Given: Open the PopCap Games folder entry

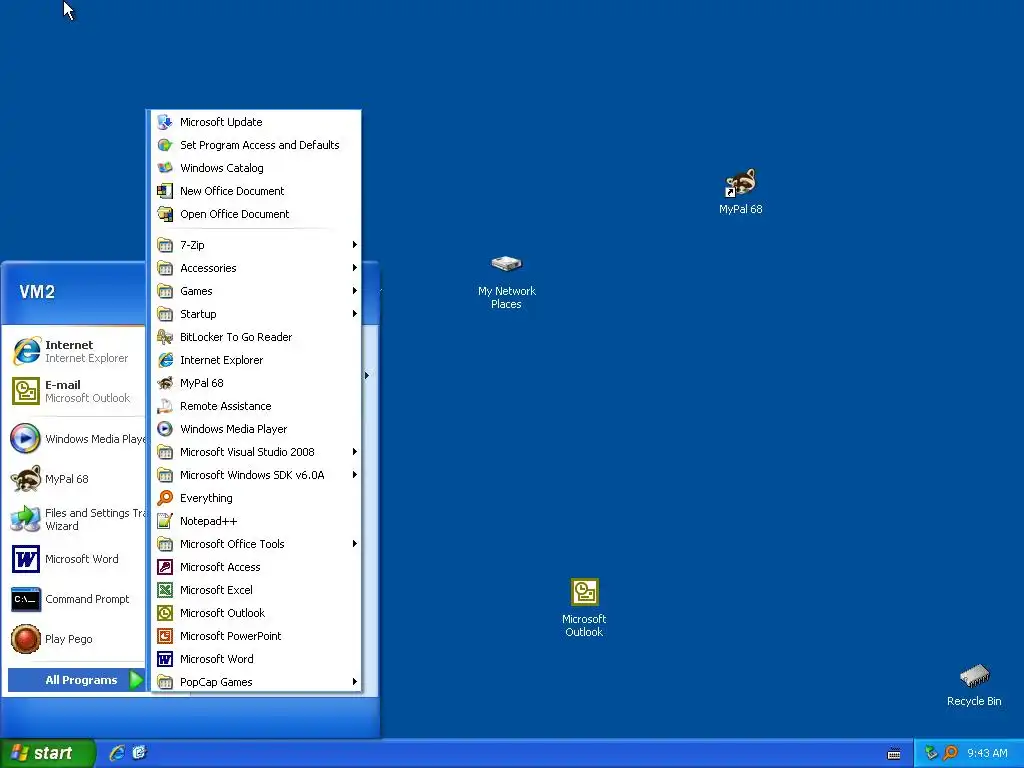Looking at the screenshot, I should [255, 682].
